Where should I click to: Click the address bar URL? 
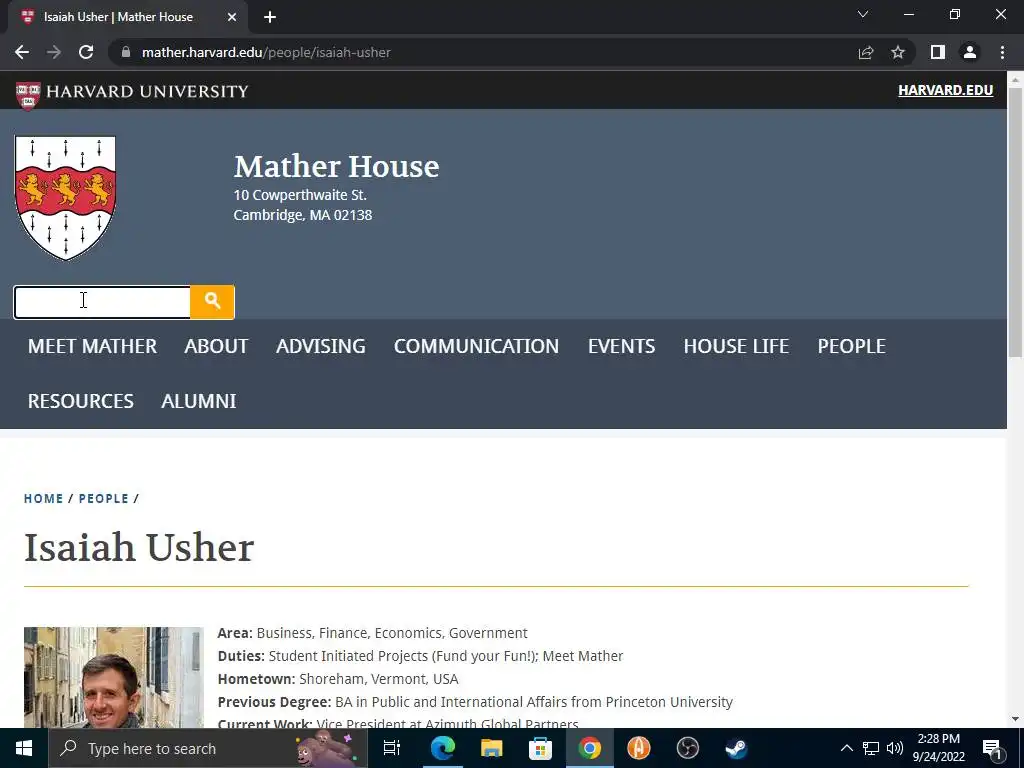pos(266,52)
